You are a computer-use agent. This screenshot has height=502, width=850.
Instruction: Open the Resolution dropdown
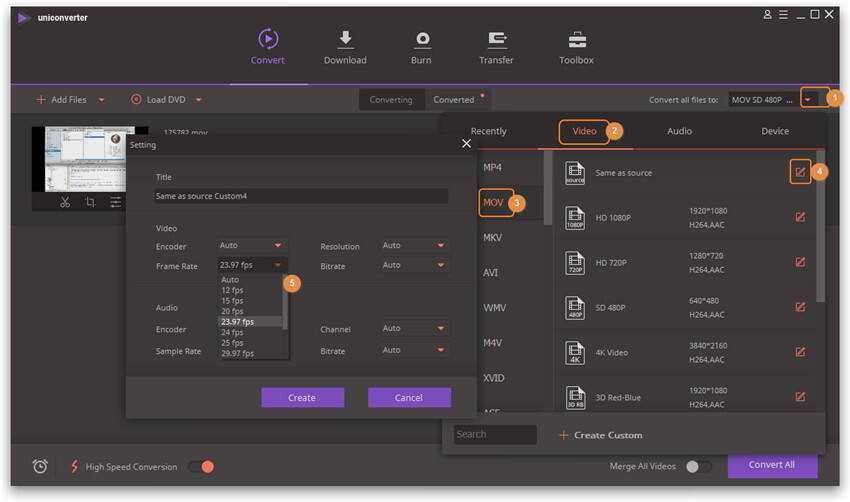coord(415,246)
